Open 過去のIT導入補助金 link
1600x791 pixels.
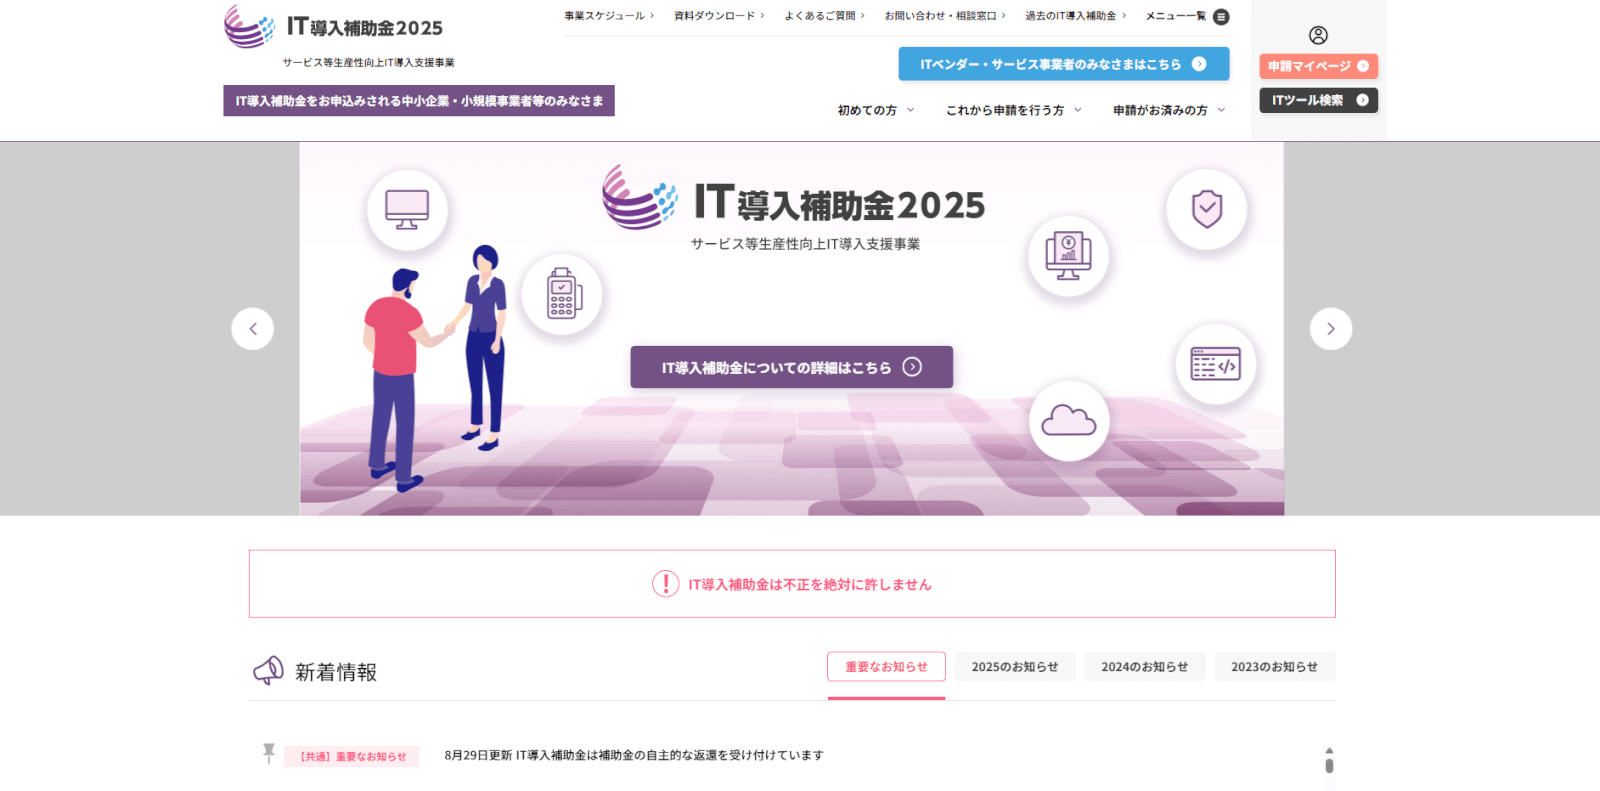1075,16
